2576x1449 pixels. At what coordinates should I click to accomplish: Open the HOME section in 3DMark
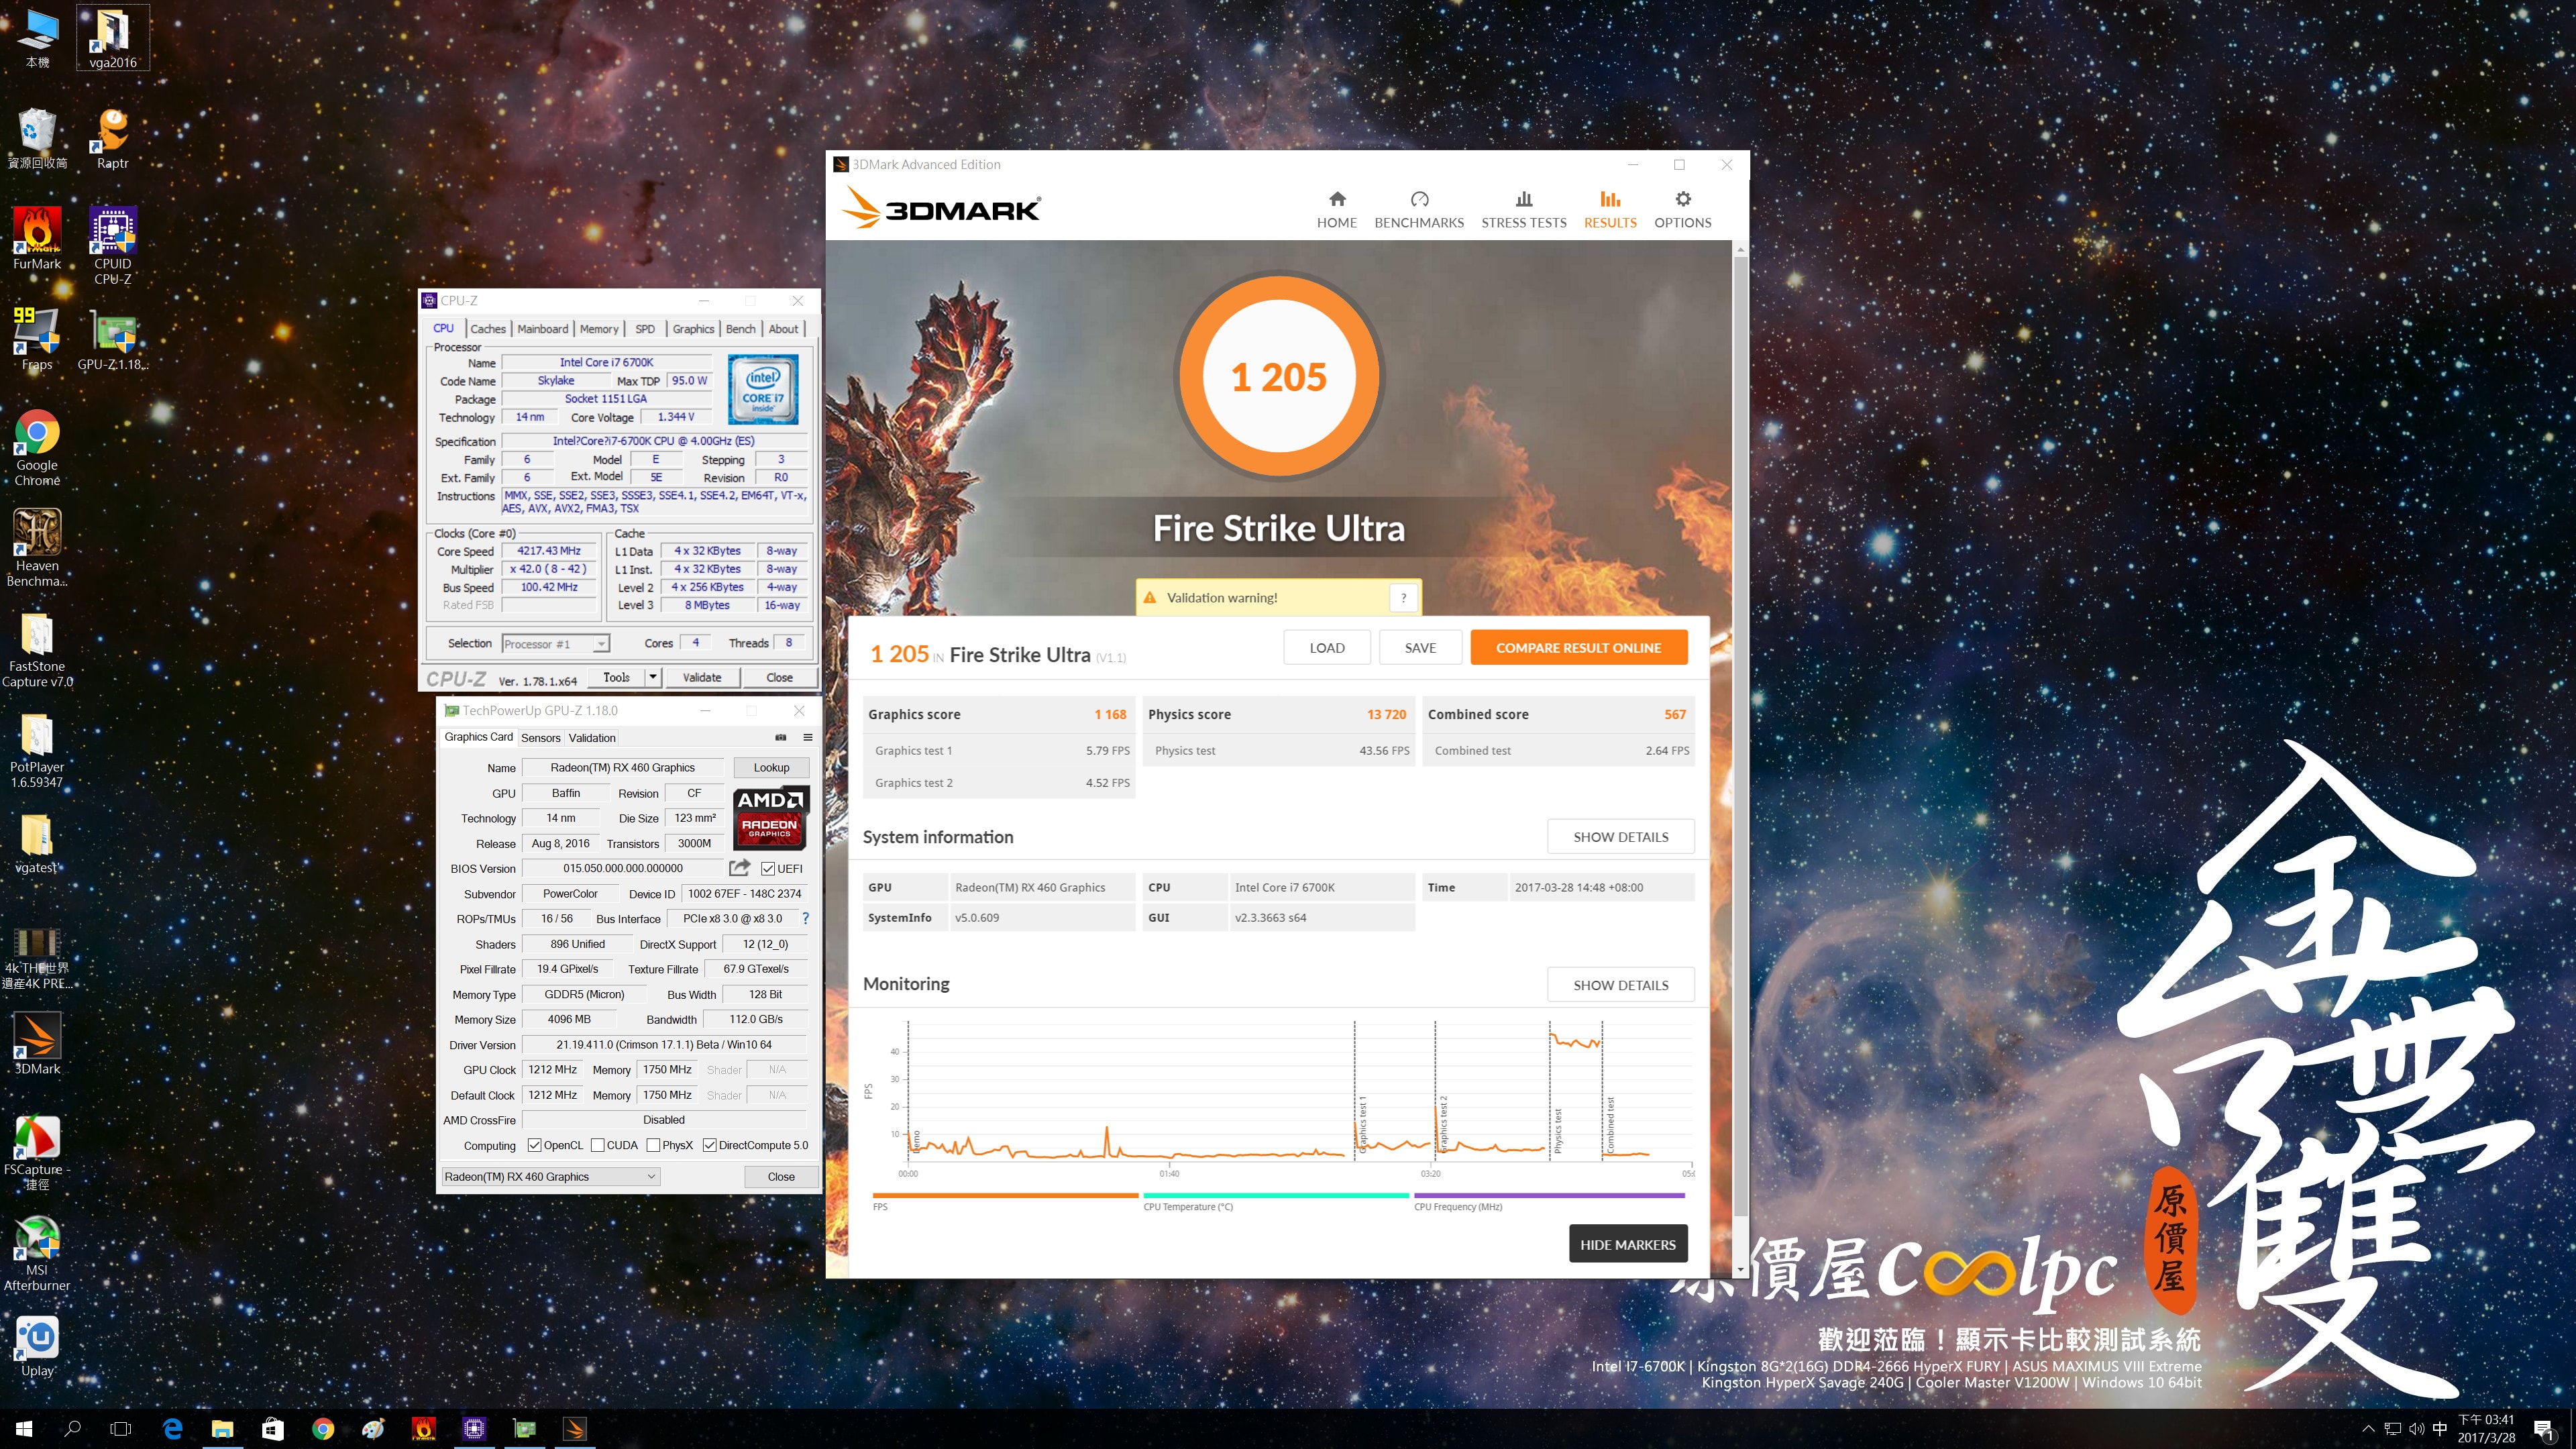[x=1336, y=210]
